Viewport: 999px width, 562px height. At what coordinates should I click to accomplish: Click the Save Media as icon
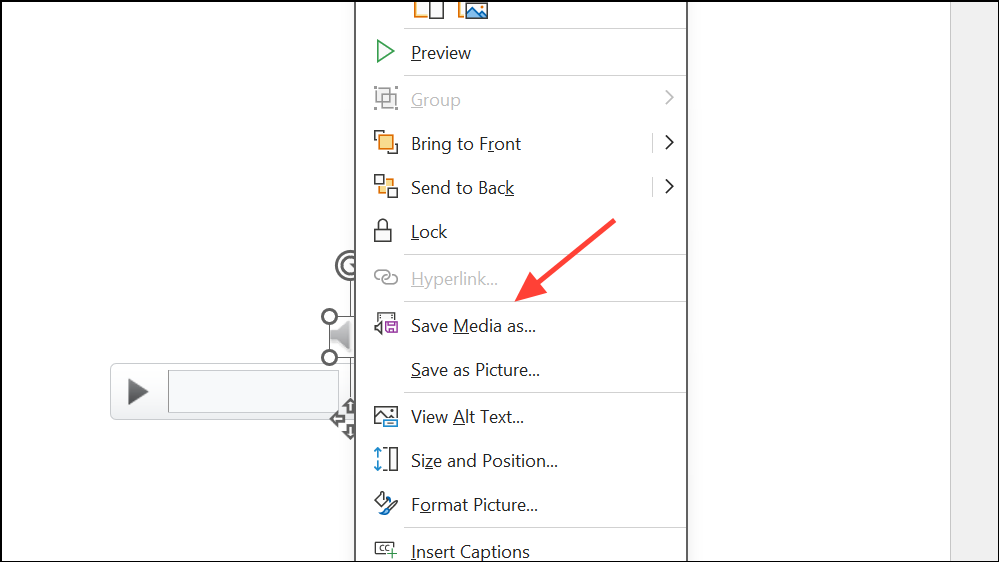tap(386, 325)
